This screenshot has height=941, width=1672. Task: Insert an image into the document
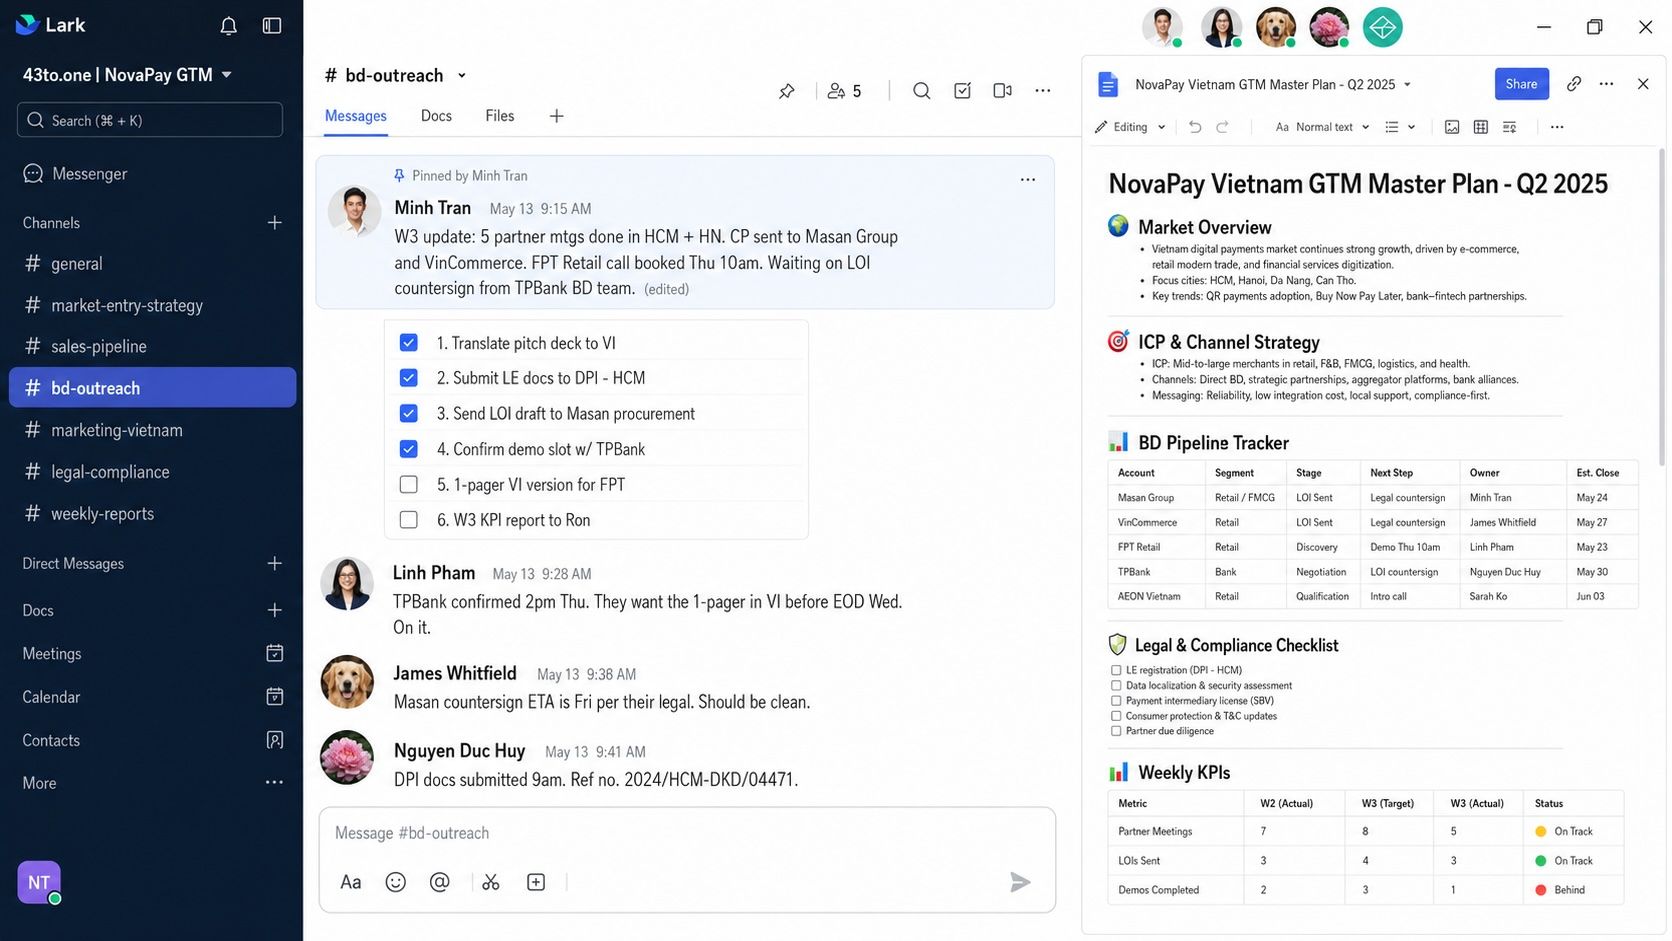coord(1452,127)
